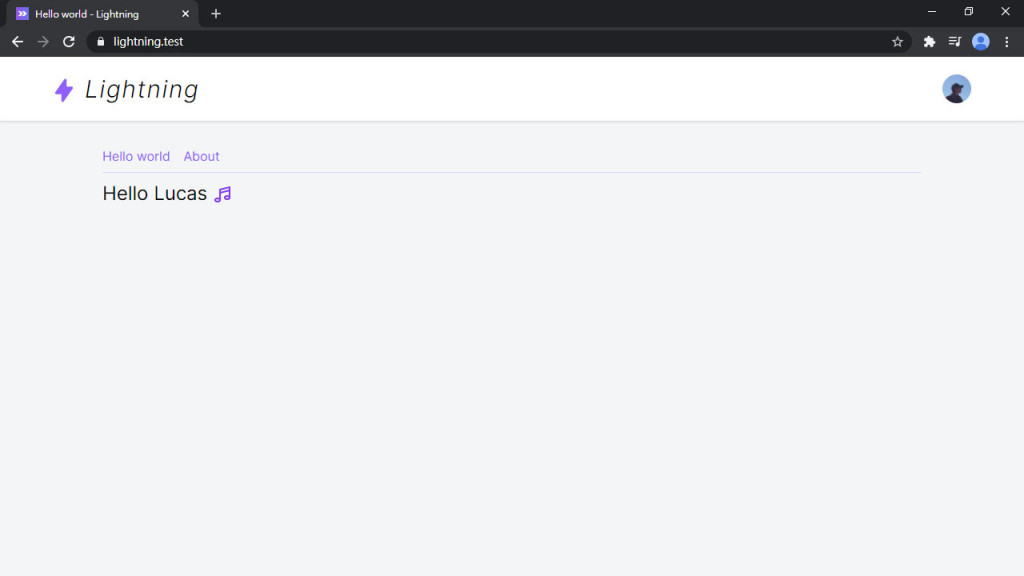Click the Chrome profile avatar icon
This screenshot has width=1024, height=576.
[980, 42]
